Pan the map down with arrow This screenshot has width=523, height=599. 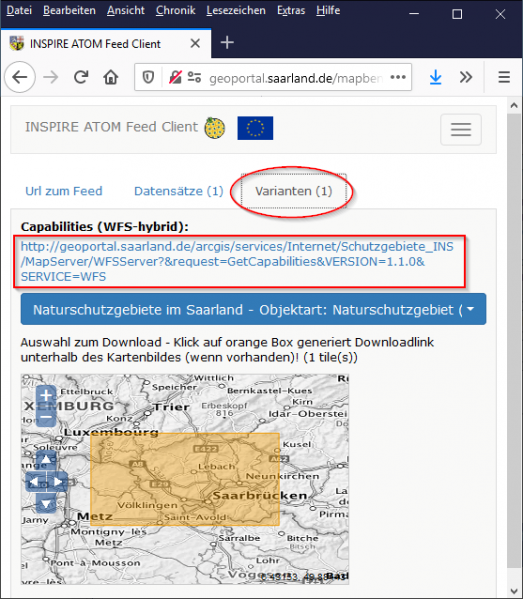point(46,503)
